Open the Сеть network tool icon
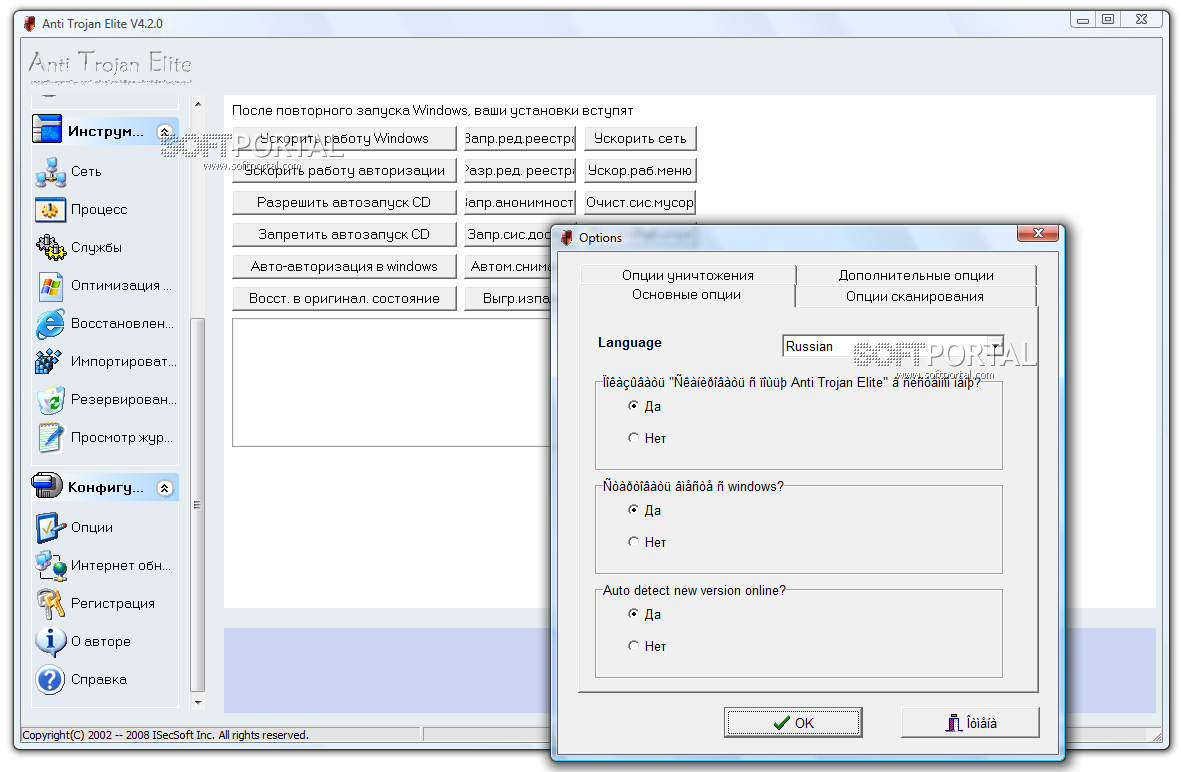 pos(50,172)
